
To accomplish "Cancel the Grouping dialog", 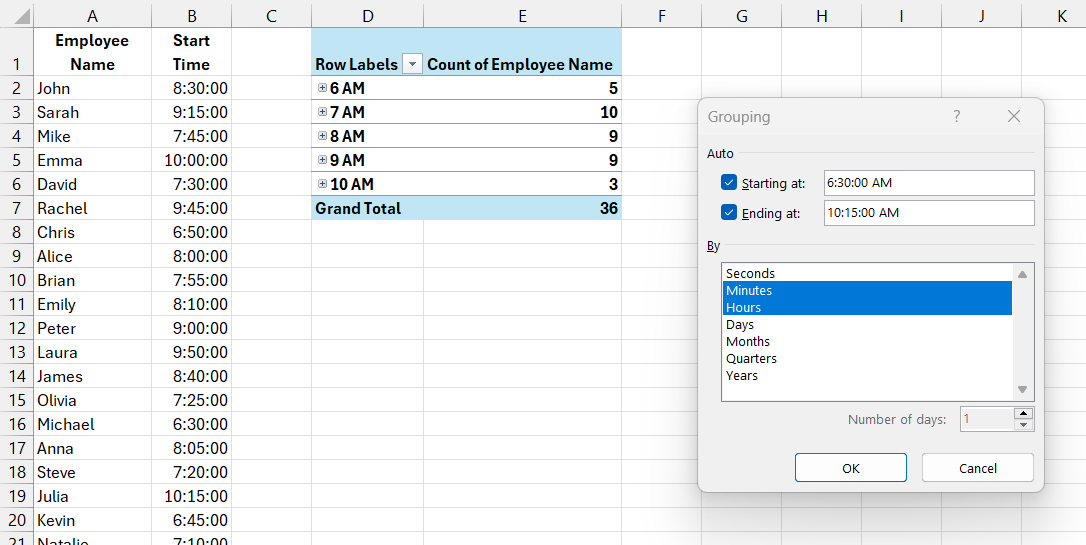I will point(977,468).
